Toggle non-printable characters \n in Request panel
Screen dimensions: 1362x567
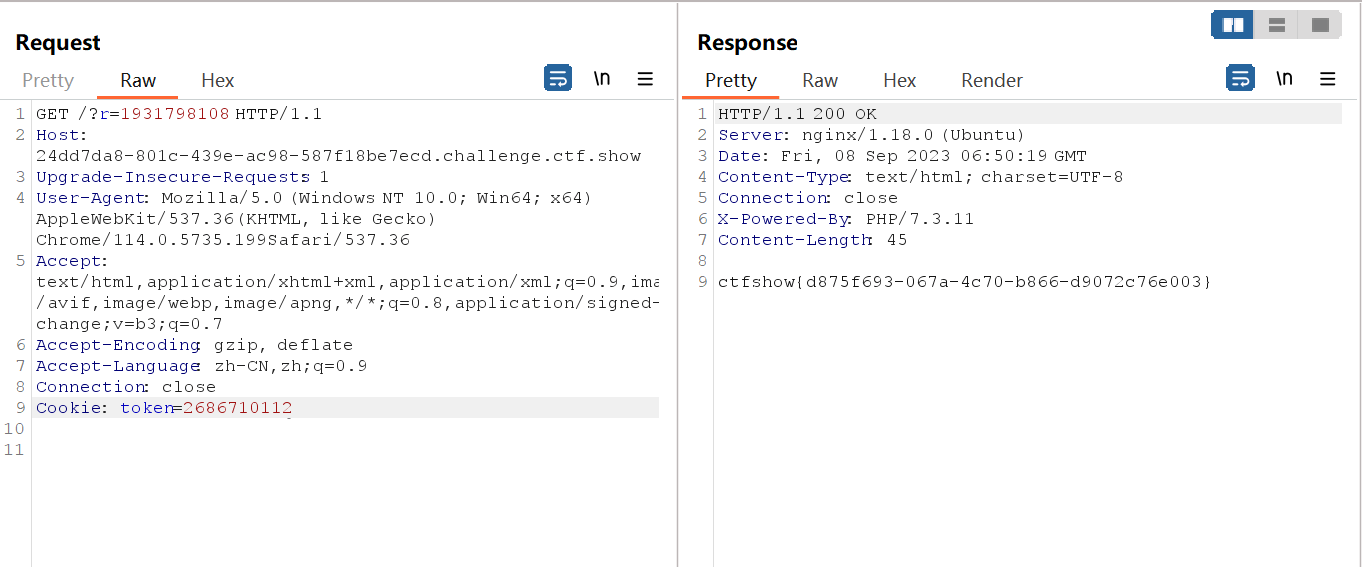point(602,78)
